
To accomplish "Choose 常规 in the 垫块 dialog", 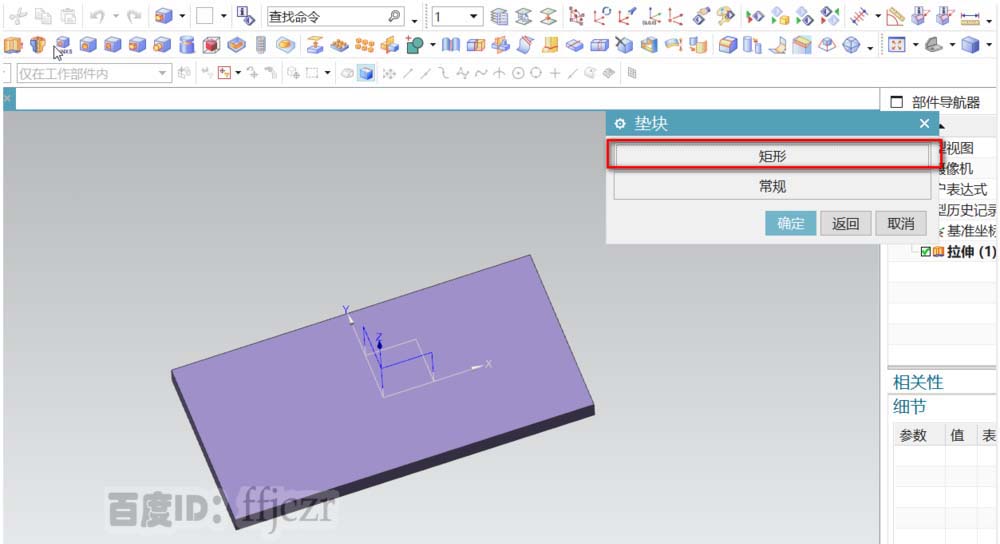I will point(772,186).
